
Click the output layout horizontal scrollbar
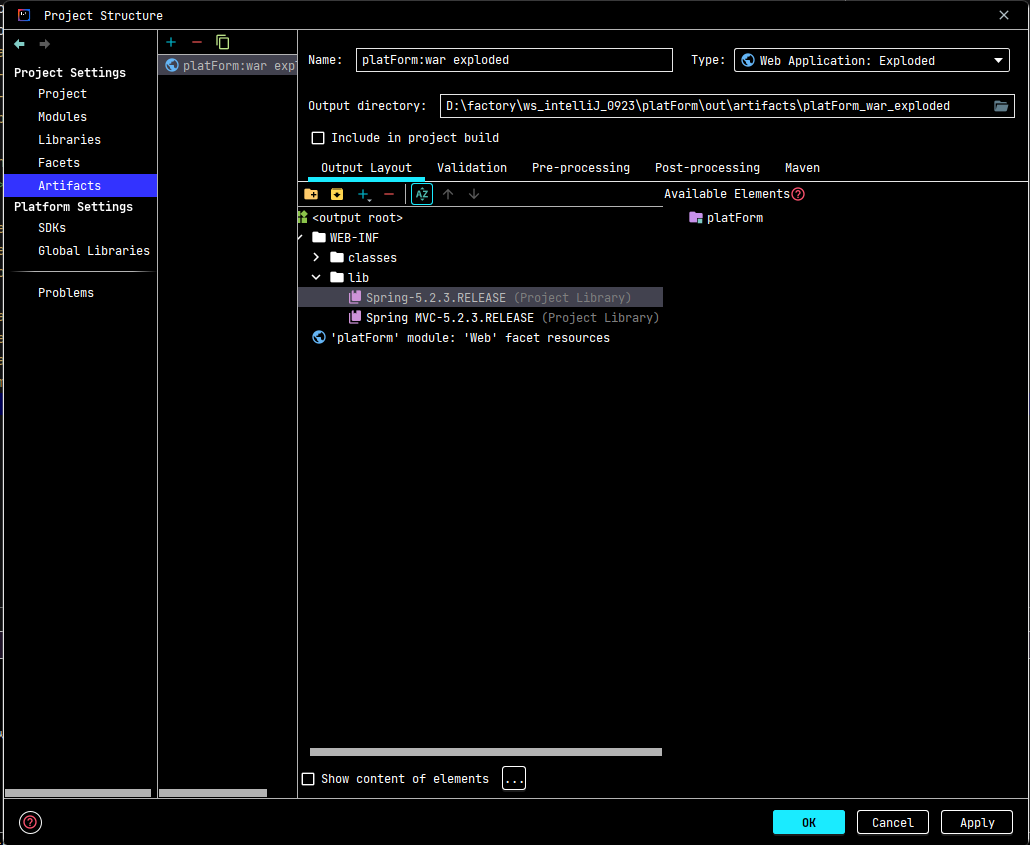point(485,752)
